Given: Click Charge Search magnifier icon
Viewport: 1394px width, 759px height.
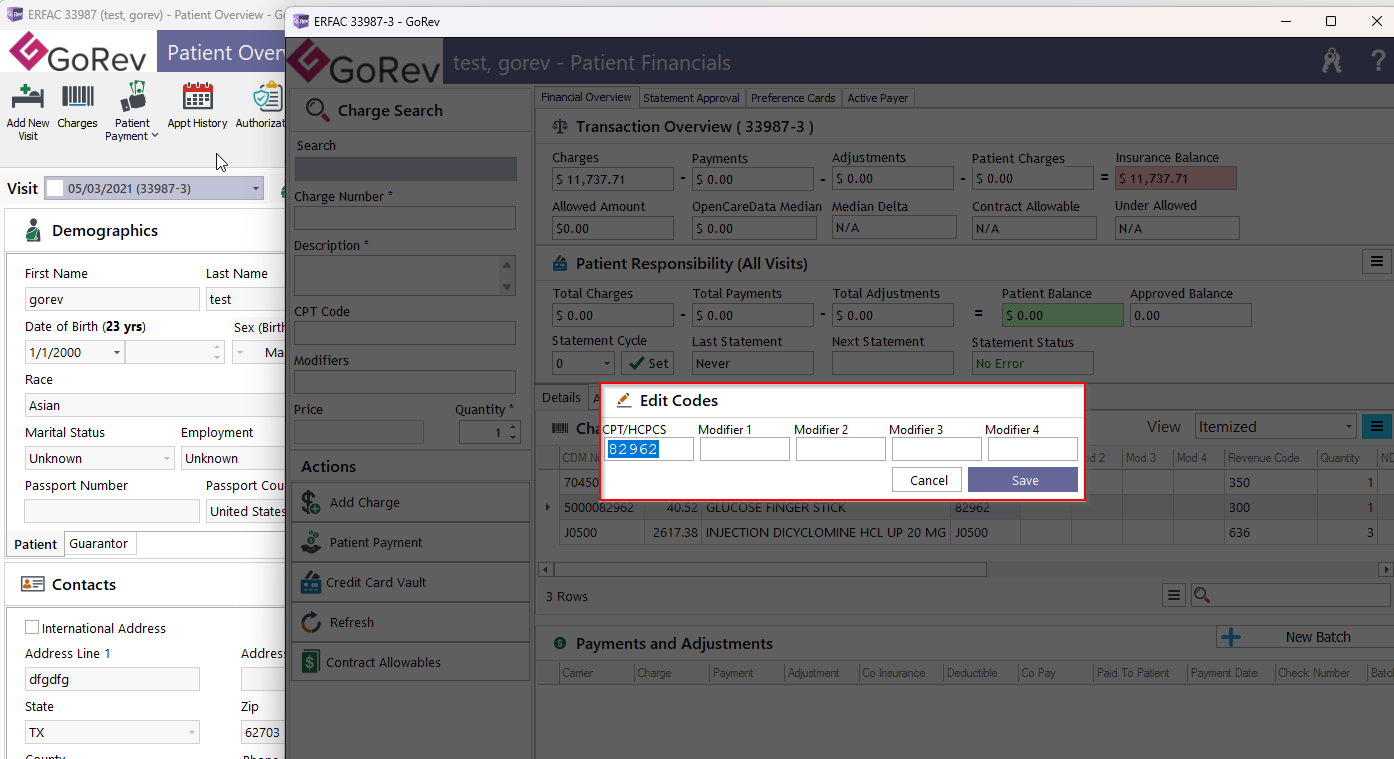Looking at the screenshot, I should click(x=318, y=110).
